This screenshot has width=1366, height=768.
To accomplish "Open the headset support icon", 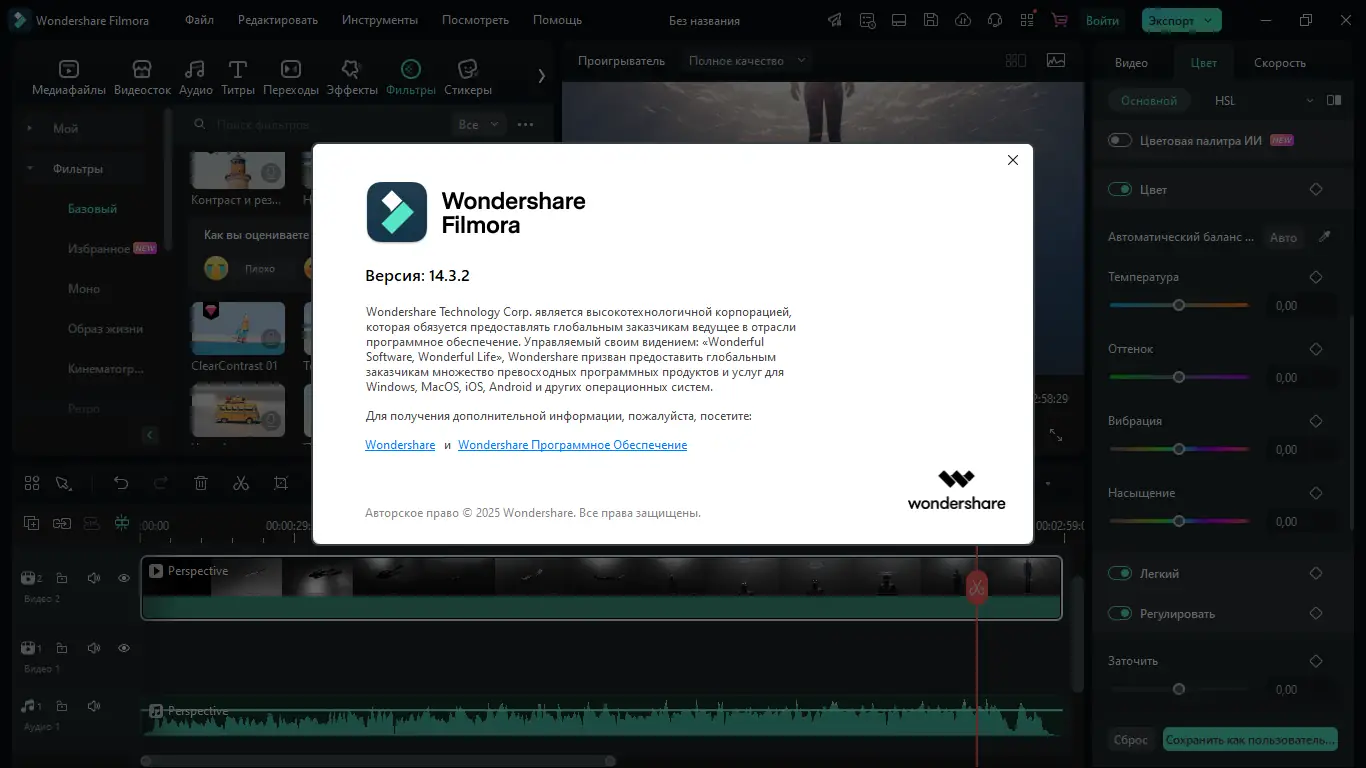I will coord(995,20).
